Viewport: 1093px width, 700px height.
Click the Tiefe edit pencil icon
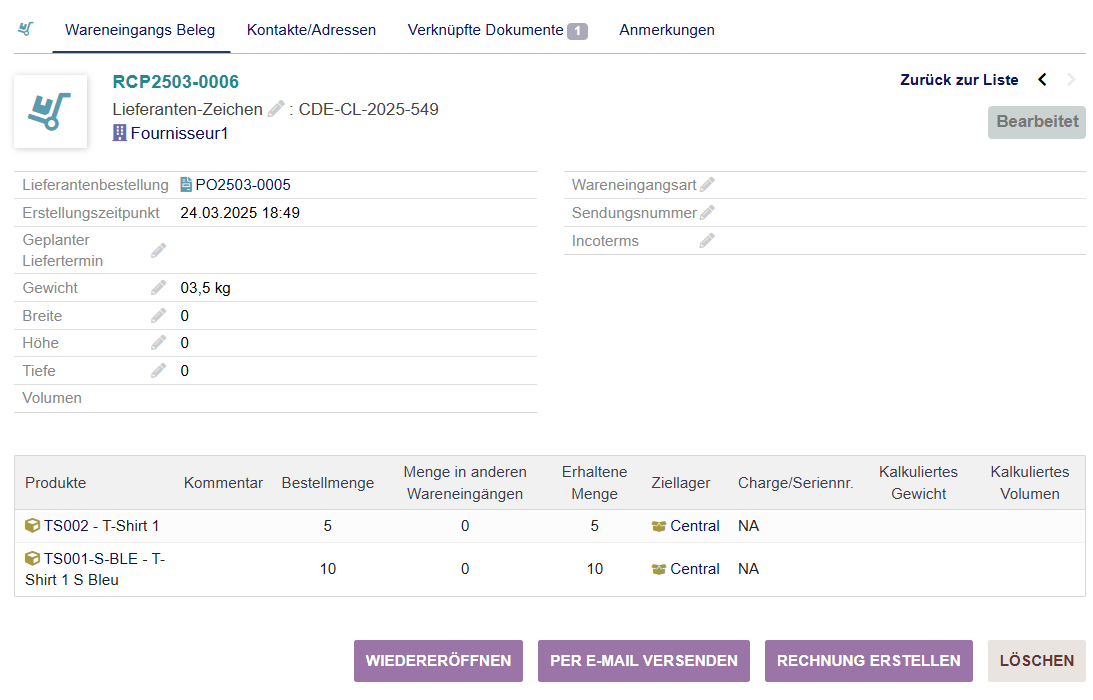click(158, 371)
